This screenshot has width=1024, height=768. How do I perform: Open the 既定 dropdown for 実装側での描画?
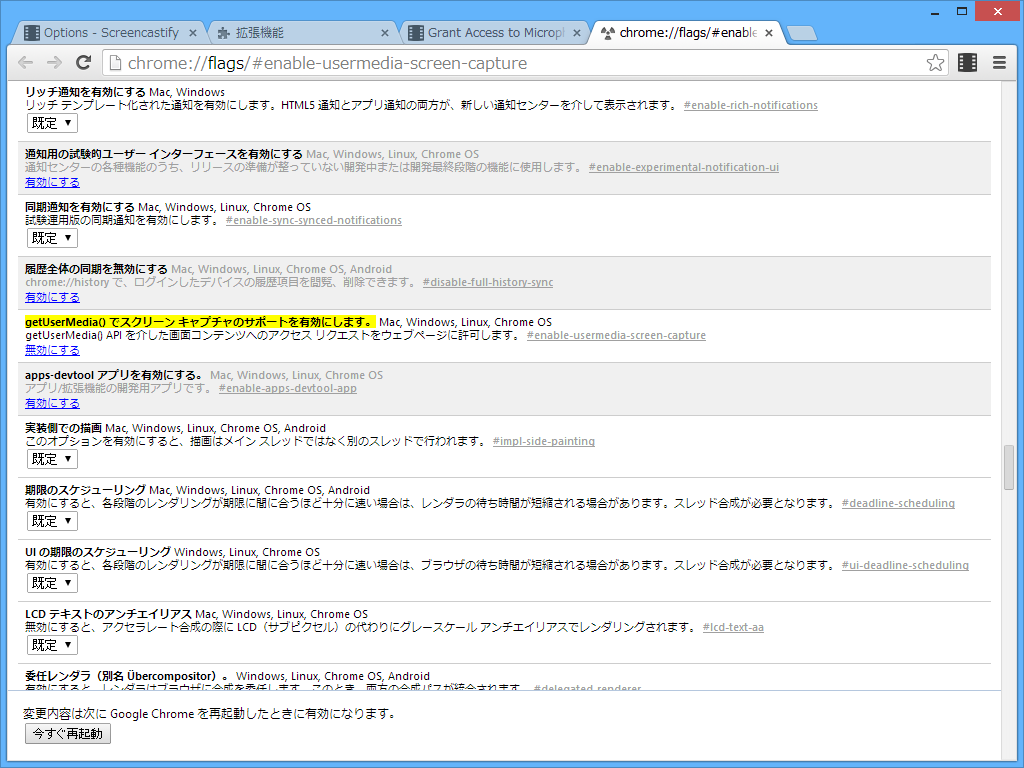point(51,458)
